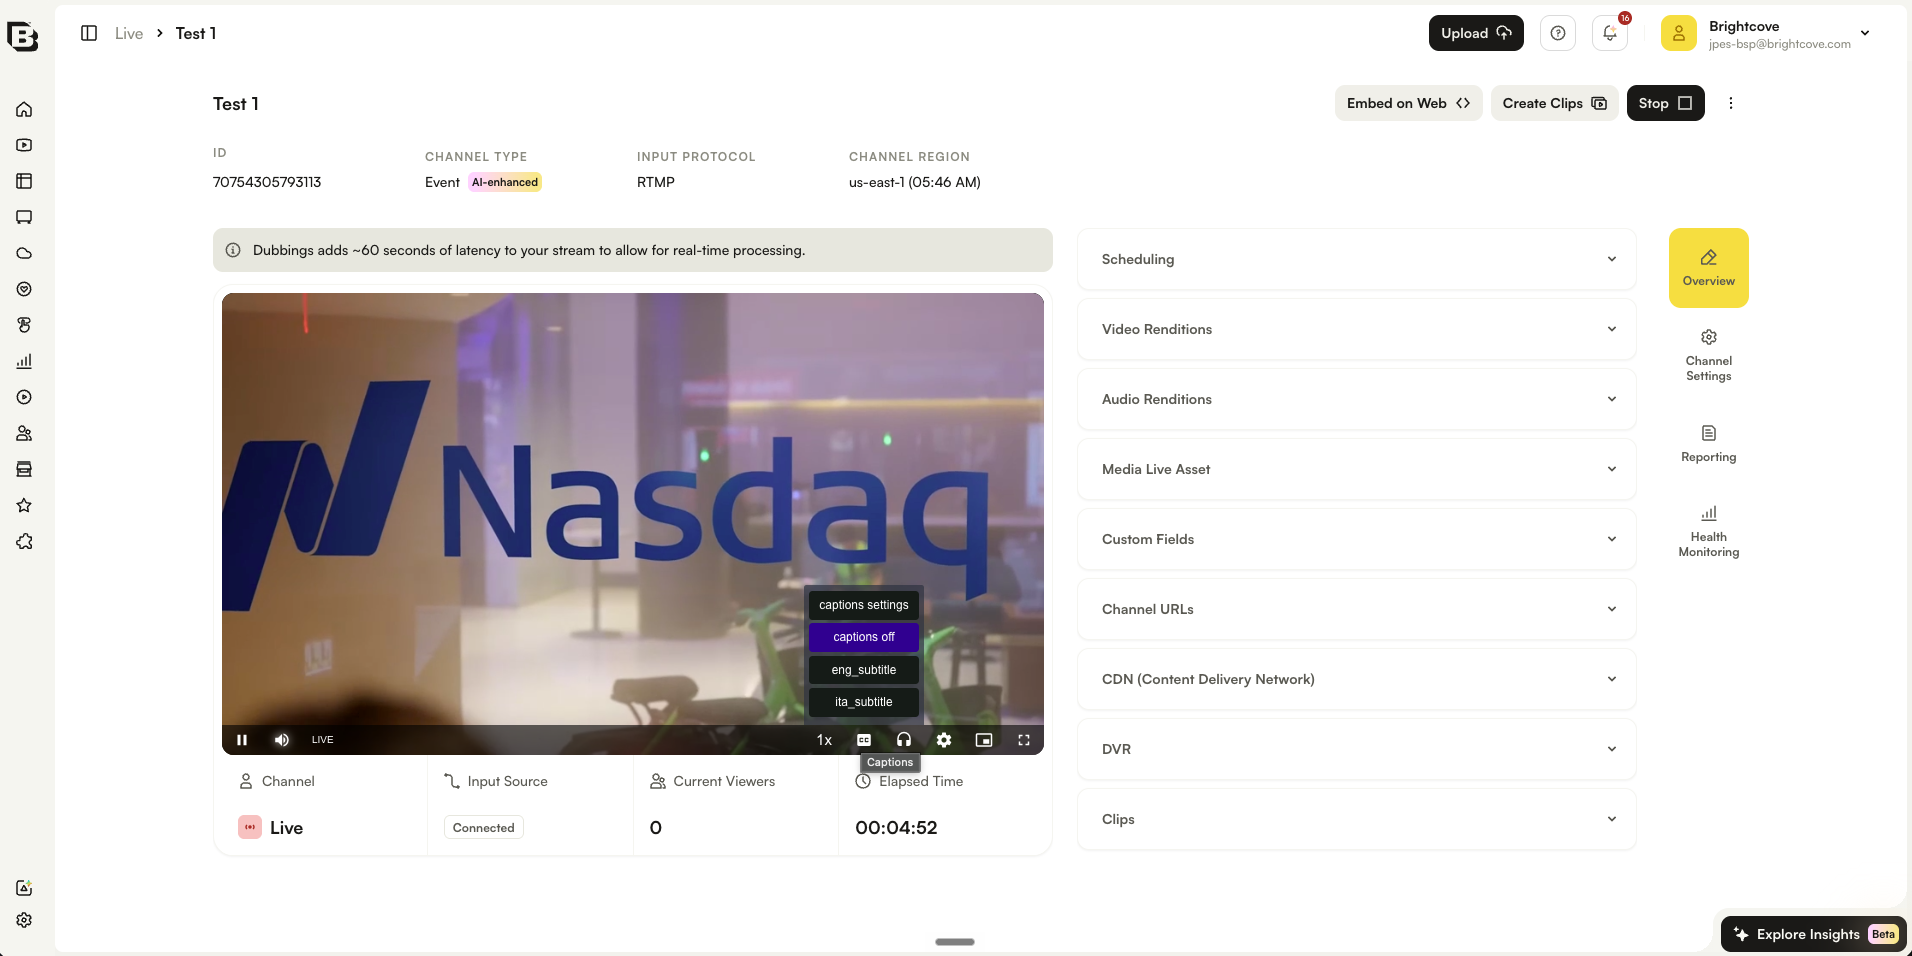Open the store/server icon in sidebar
Screen dimensions: 1912x956
24,469
